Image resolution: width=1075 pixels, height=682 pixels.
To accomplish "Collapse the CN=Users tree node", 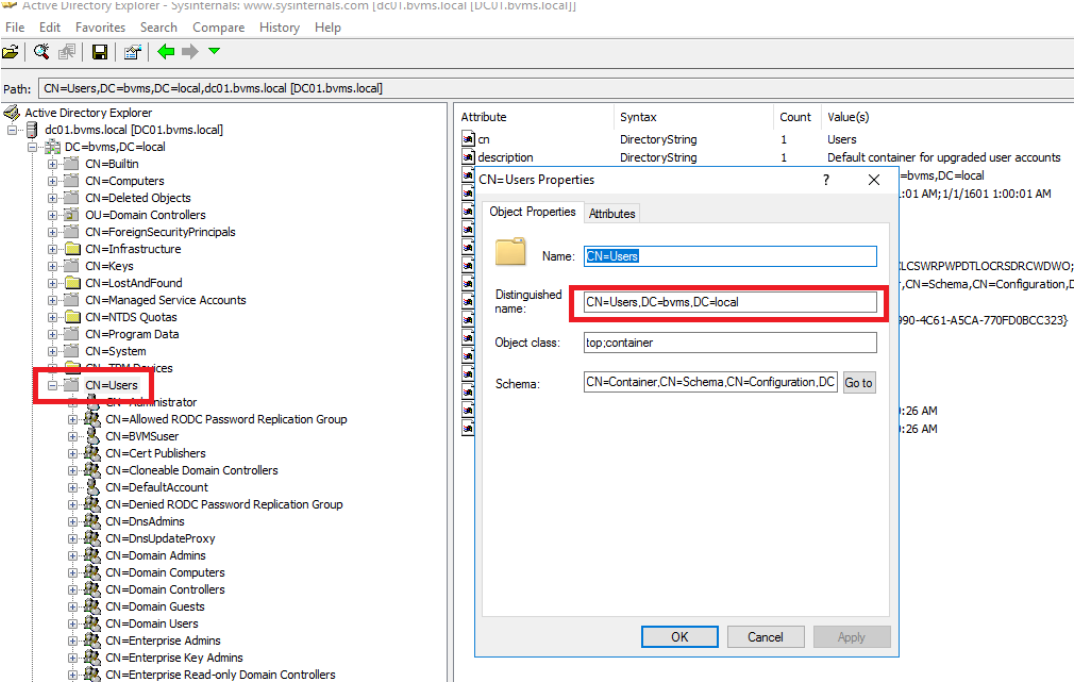I will (53, 385).
